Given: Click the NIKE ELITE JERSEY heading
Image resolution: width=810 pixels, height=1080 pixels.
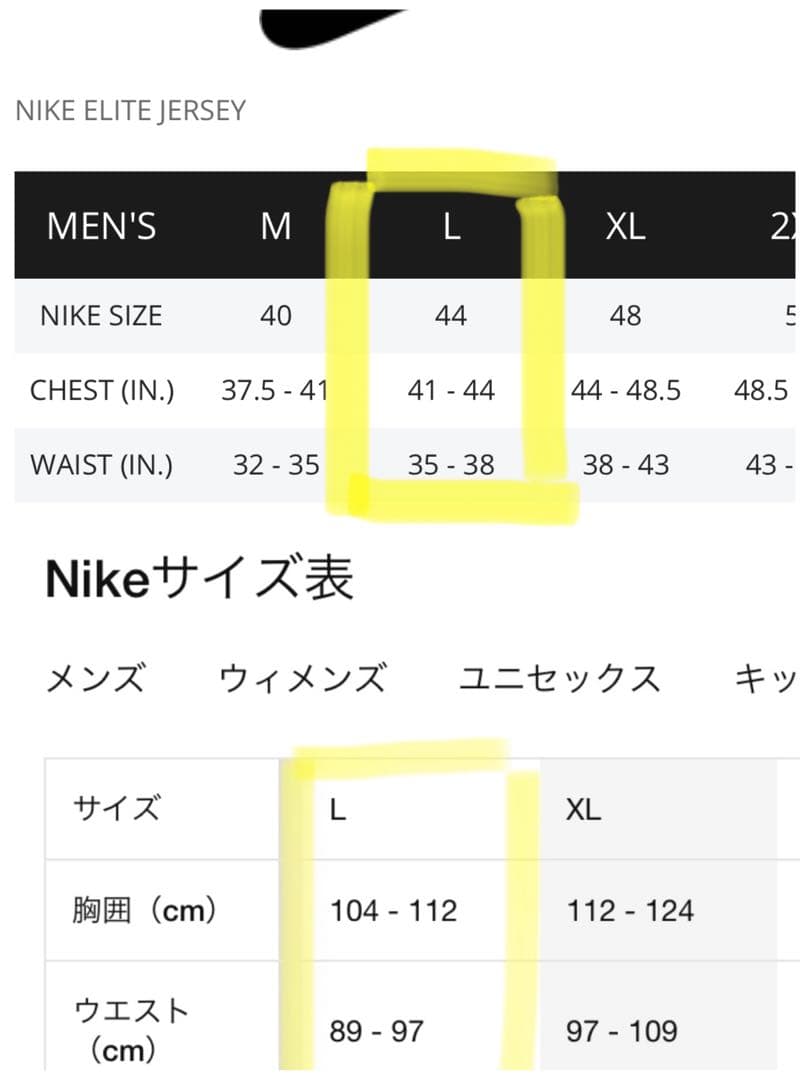Looking at the screenshot, I should tap(128, 112).
